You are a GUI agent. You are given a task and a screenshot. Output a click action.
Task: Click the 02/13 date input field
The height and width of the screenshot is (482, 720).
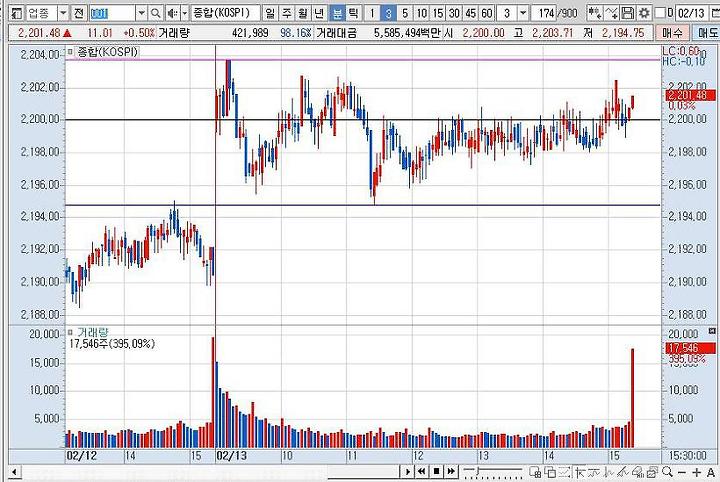click(x=691, y=13)
